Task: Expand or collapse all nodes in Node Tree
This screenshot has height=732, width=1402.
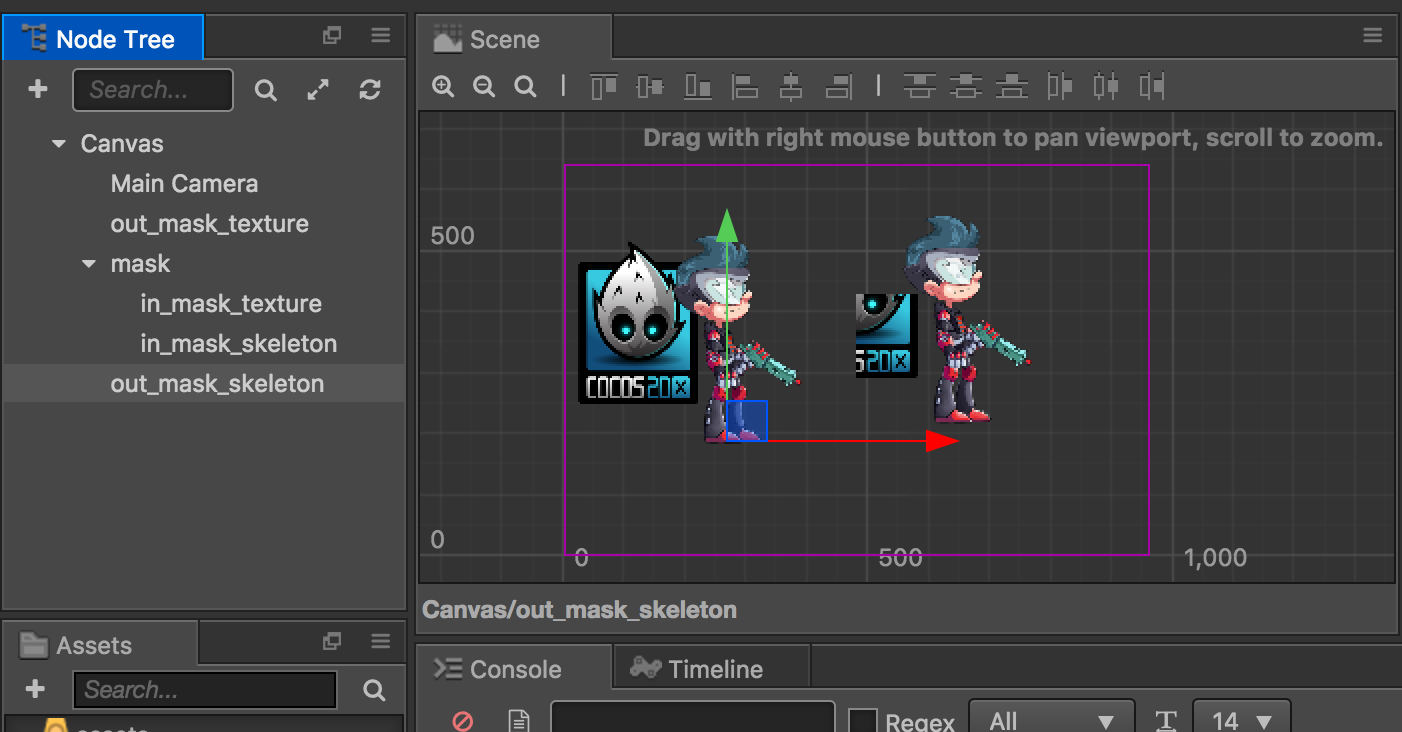Action: 318,90
